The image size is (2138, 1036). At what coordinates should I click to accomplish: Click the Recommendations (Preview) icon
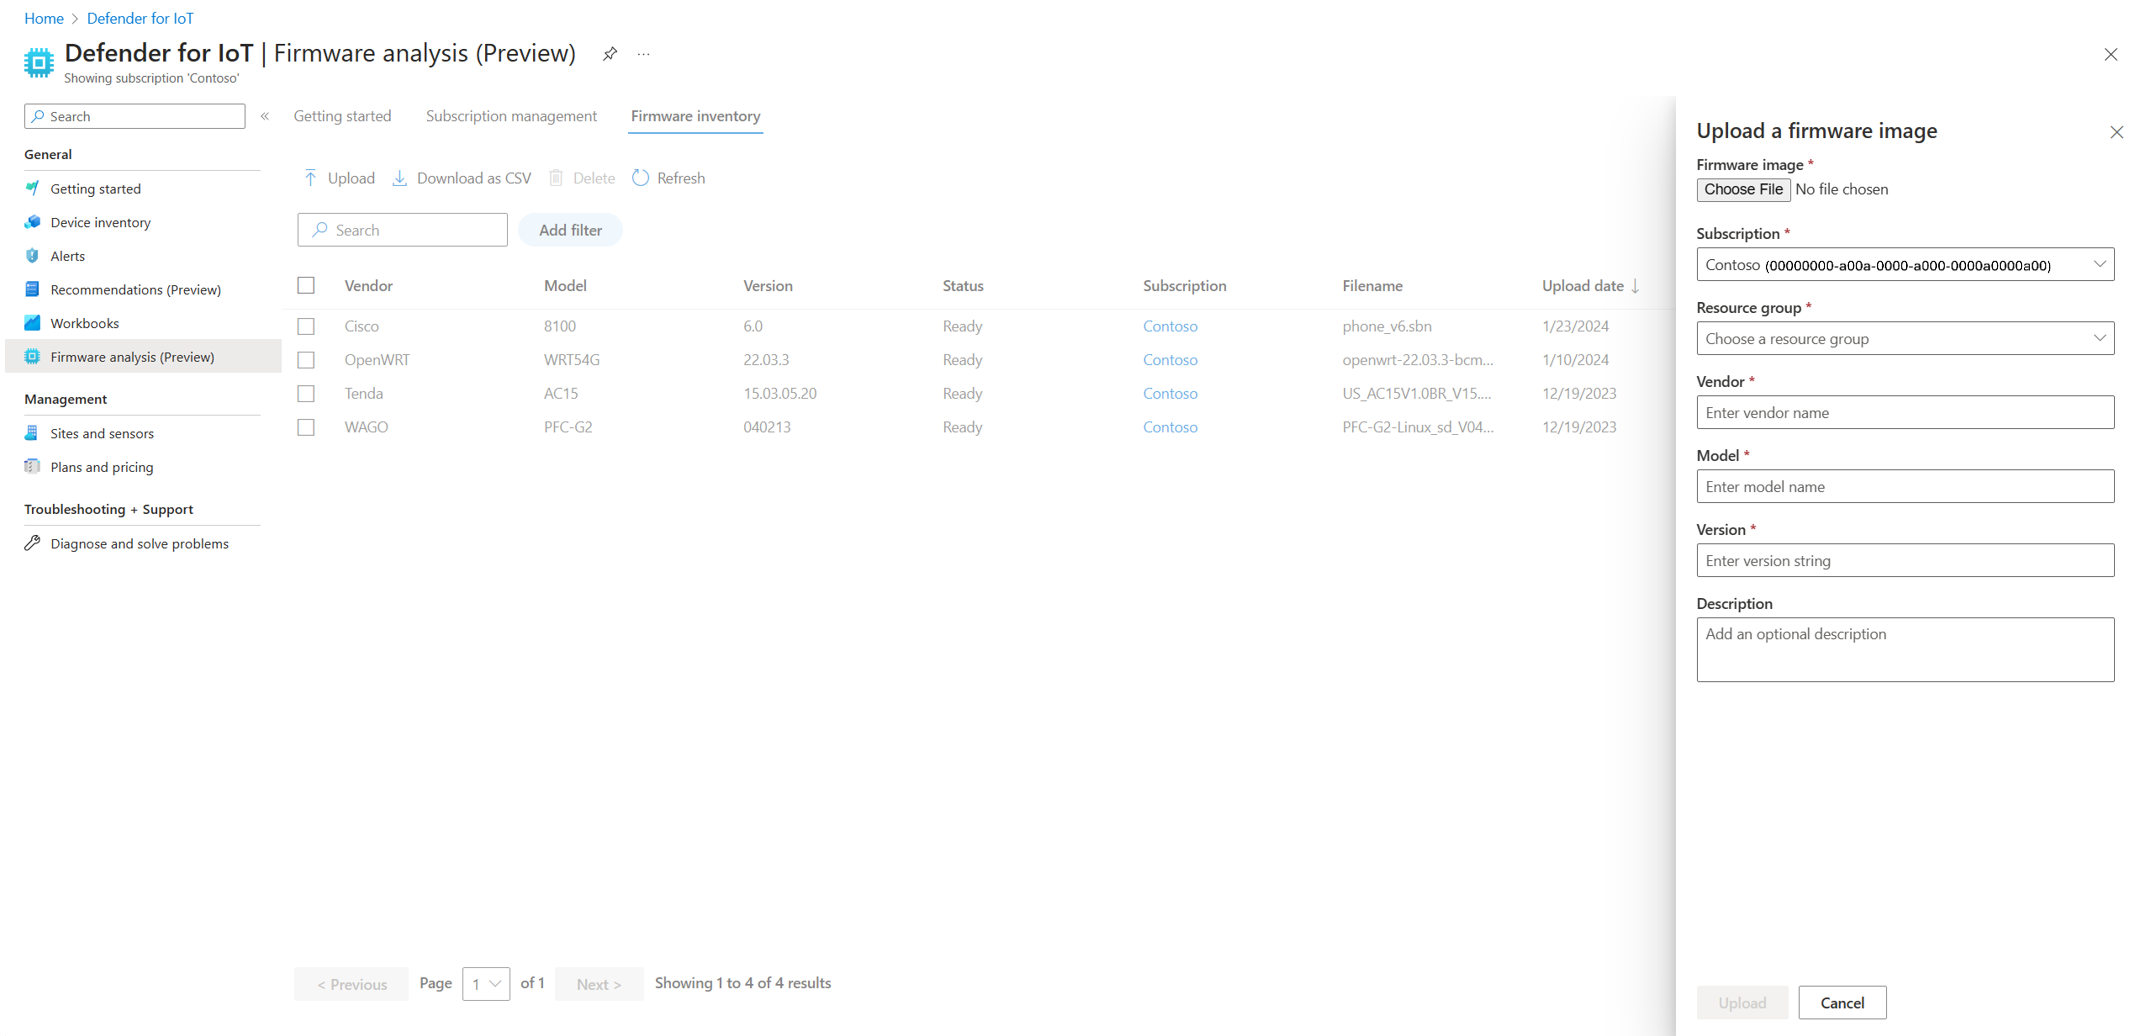tap(33, 289)
